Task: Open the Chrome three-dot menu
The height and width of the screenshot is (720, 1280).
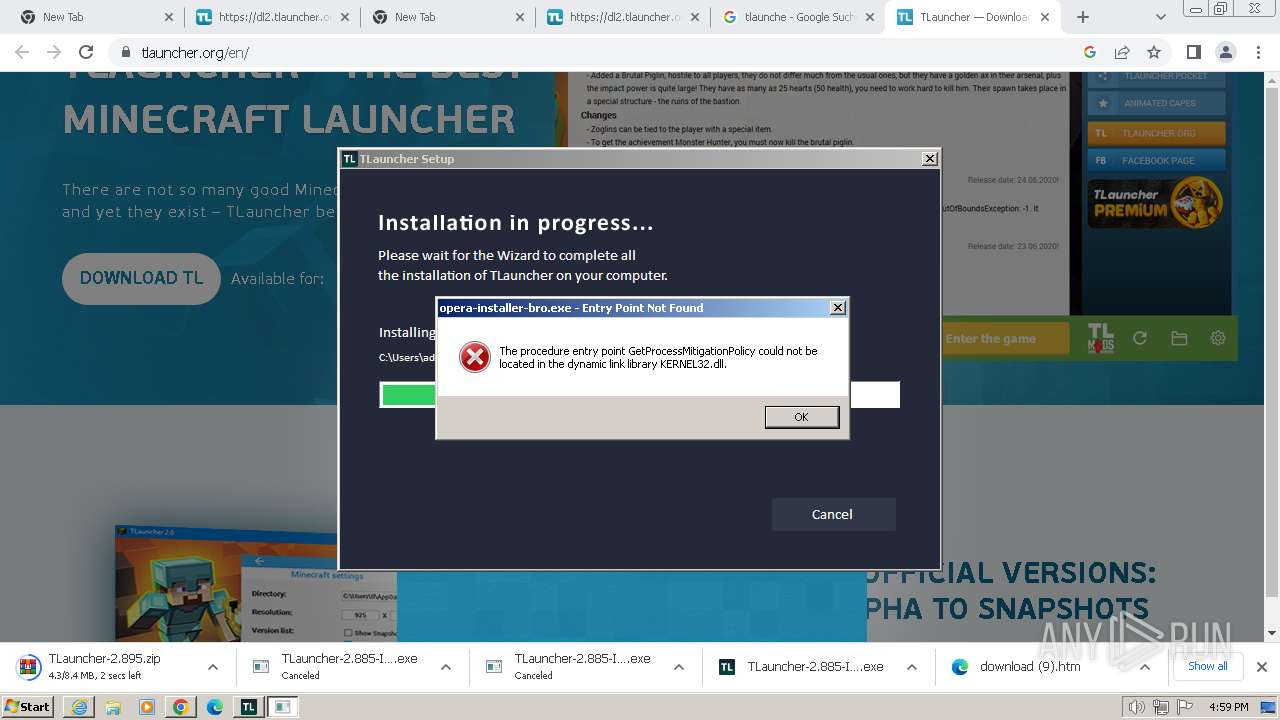Action: [x=1258, y=52]
